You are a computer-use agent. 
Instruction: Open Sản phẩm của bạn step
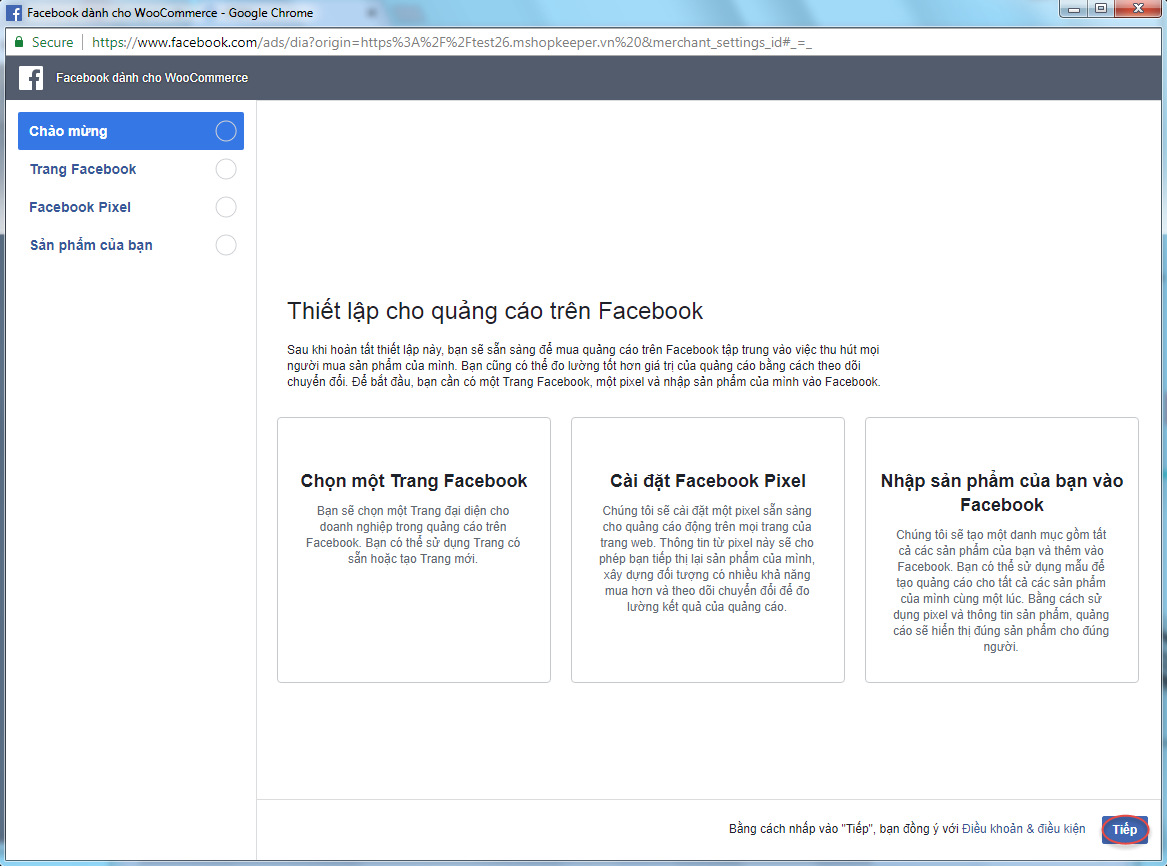pyautogui.click(x=131, y=245)
